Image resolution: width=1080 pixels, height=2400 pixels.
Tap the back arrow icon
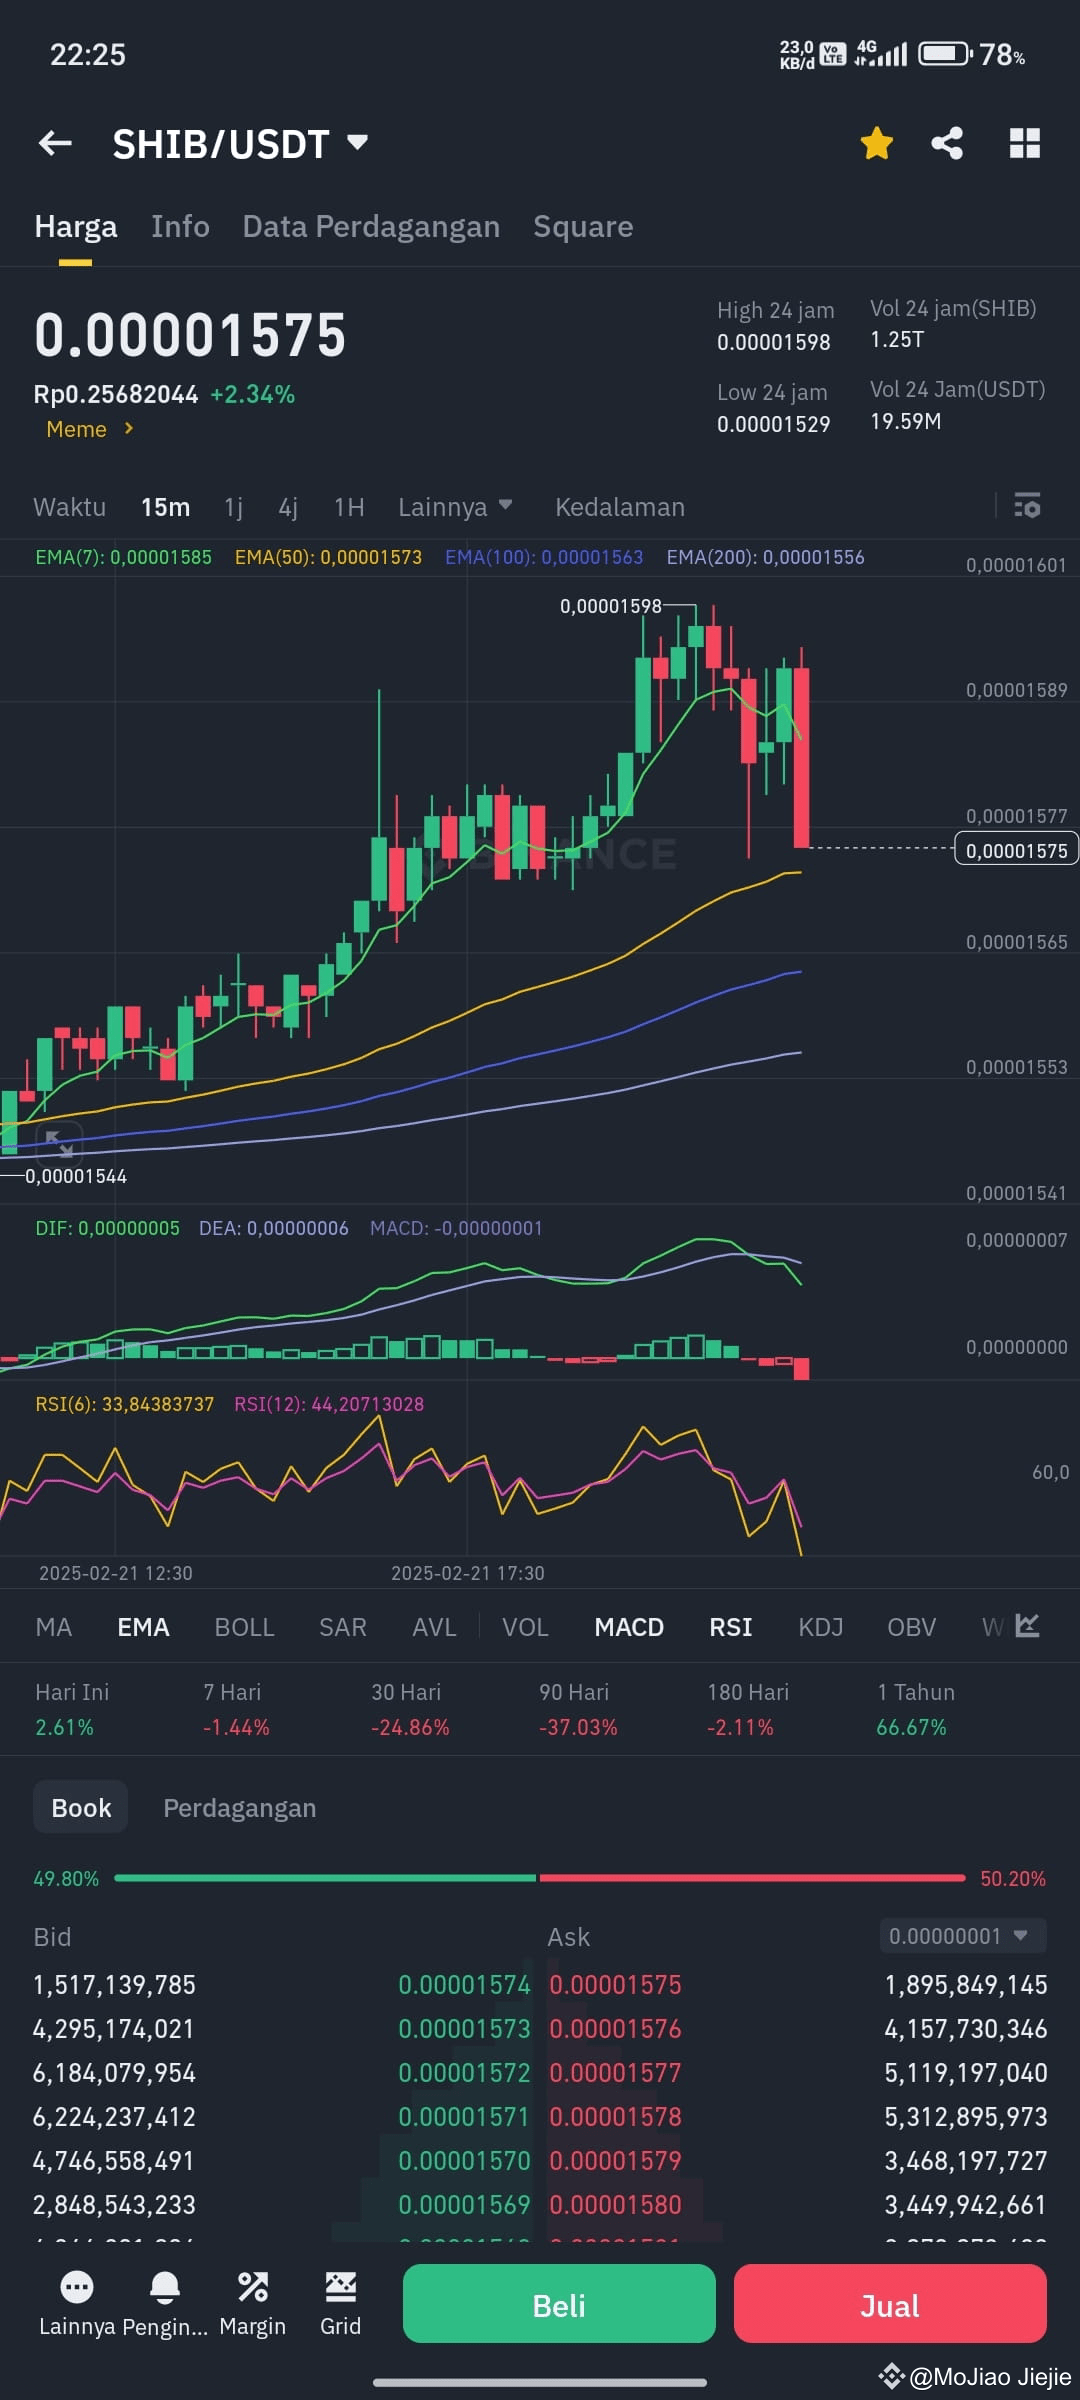(55, 143)
